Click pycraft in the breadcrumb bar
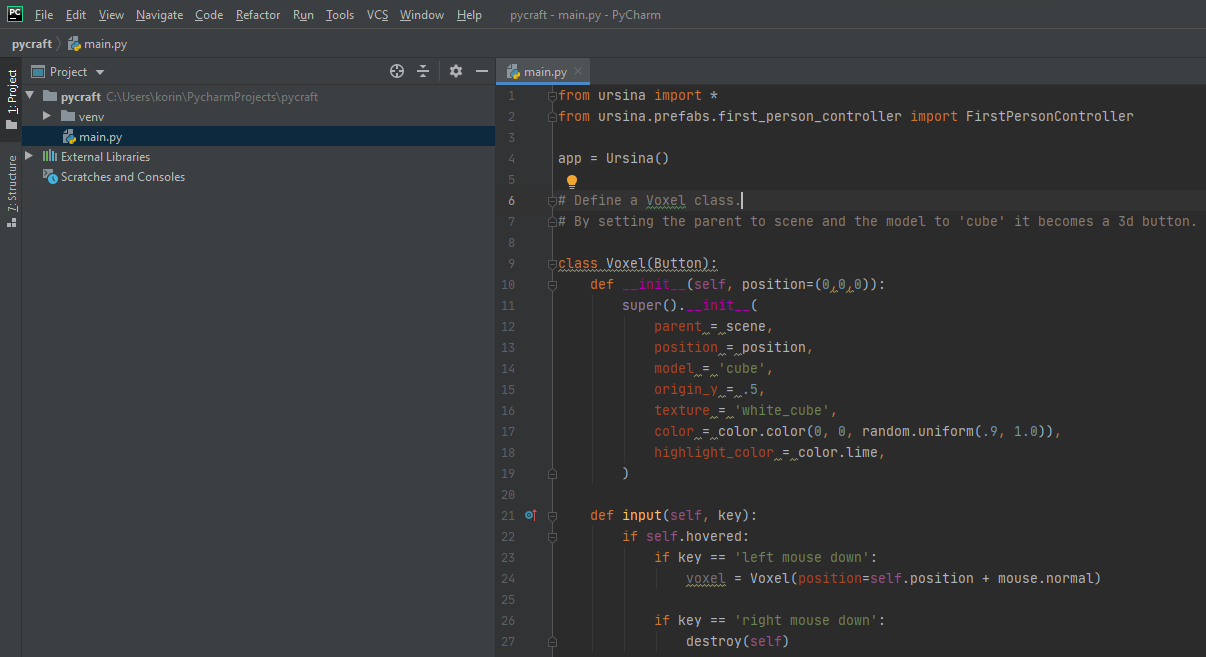The width and height of the screenshot is (1206, 657). pos(33,44)
